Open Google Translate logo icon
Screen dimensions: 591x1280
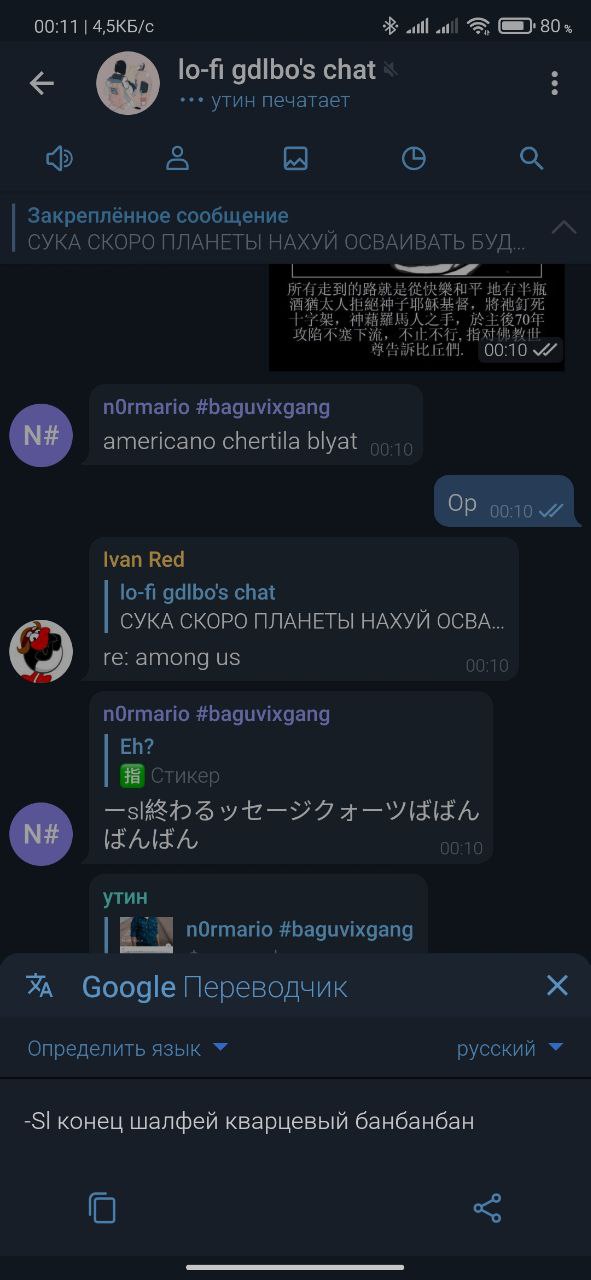coord(40,986)
